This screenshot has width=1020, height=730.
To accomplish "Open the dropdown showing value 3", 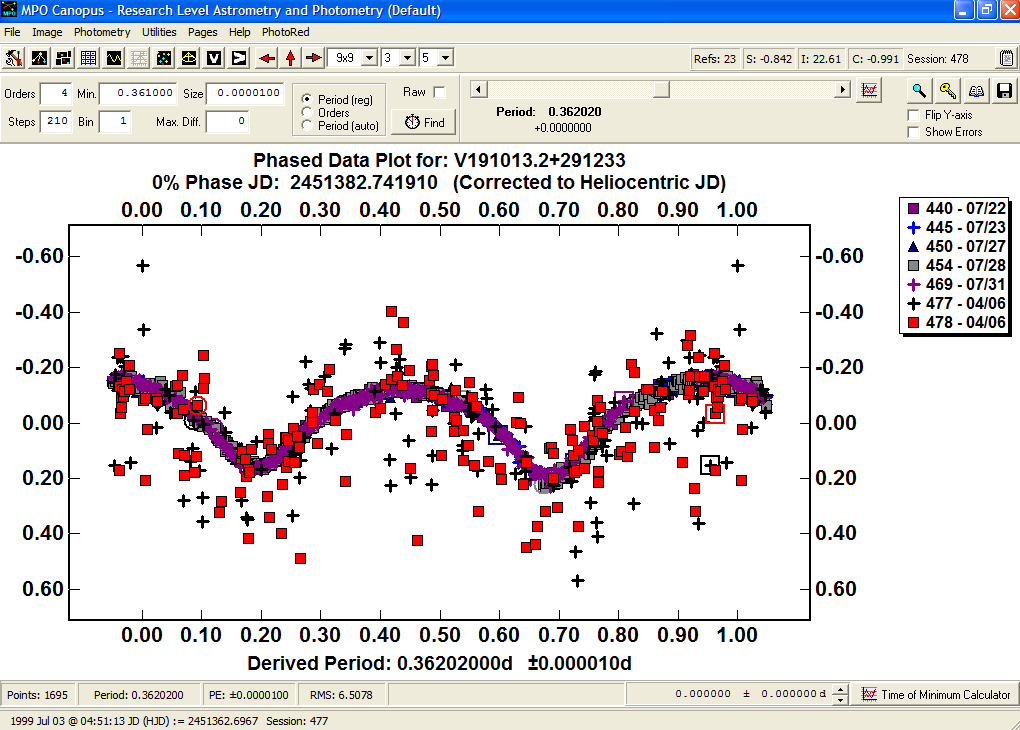I will tap(407, 58).
